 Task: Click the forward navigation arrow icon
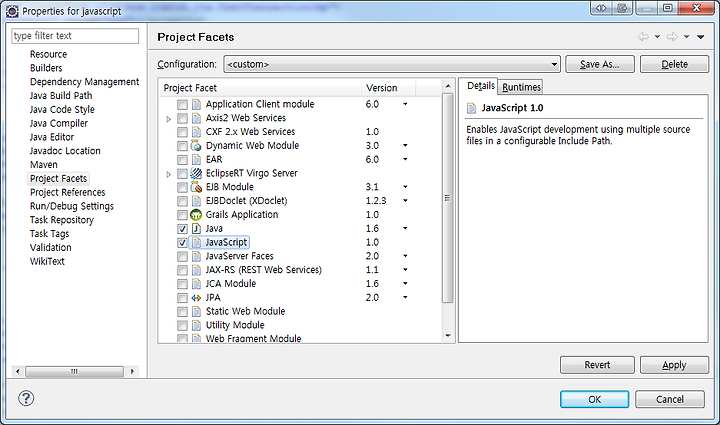click(672, 37)
